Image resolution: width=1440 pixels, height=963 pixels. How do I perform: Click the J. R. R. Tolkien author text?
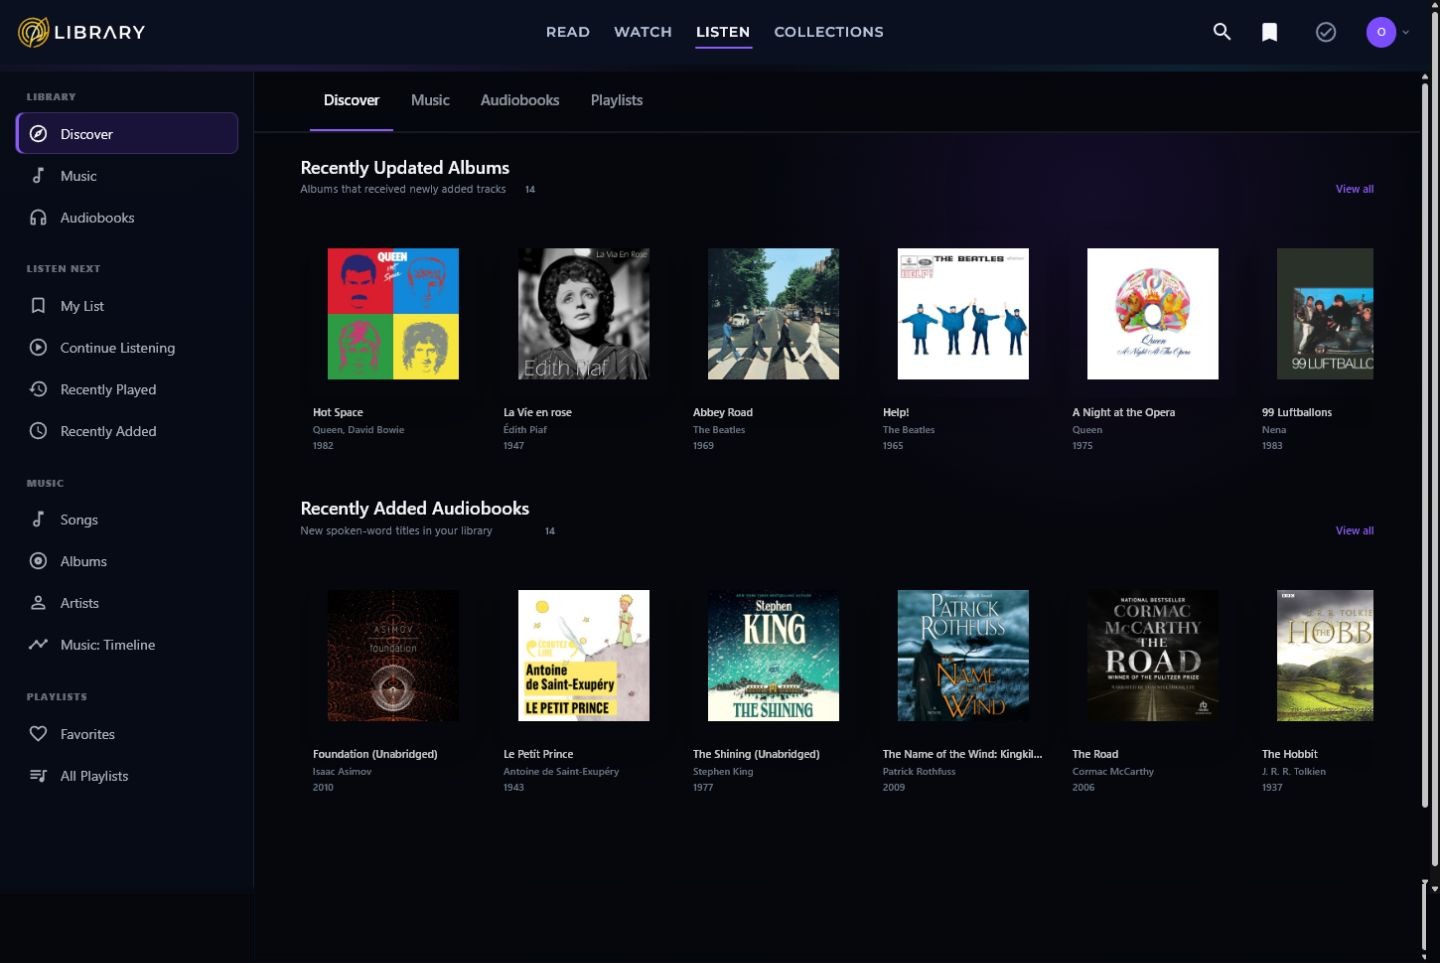tap(1294, 772)
